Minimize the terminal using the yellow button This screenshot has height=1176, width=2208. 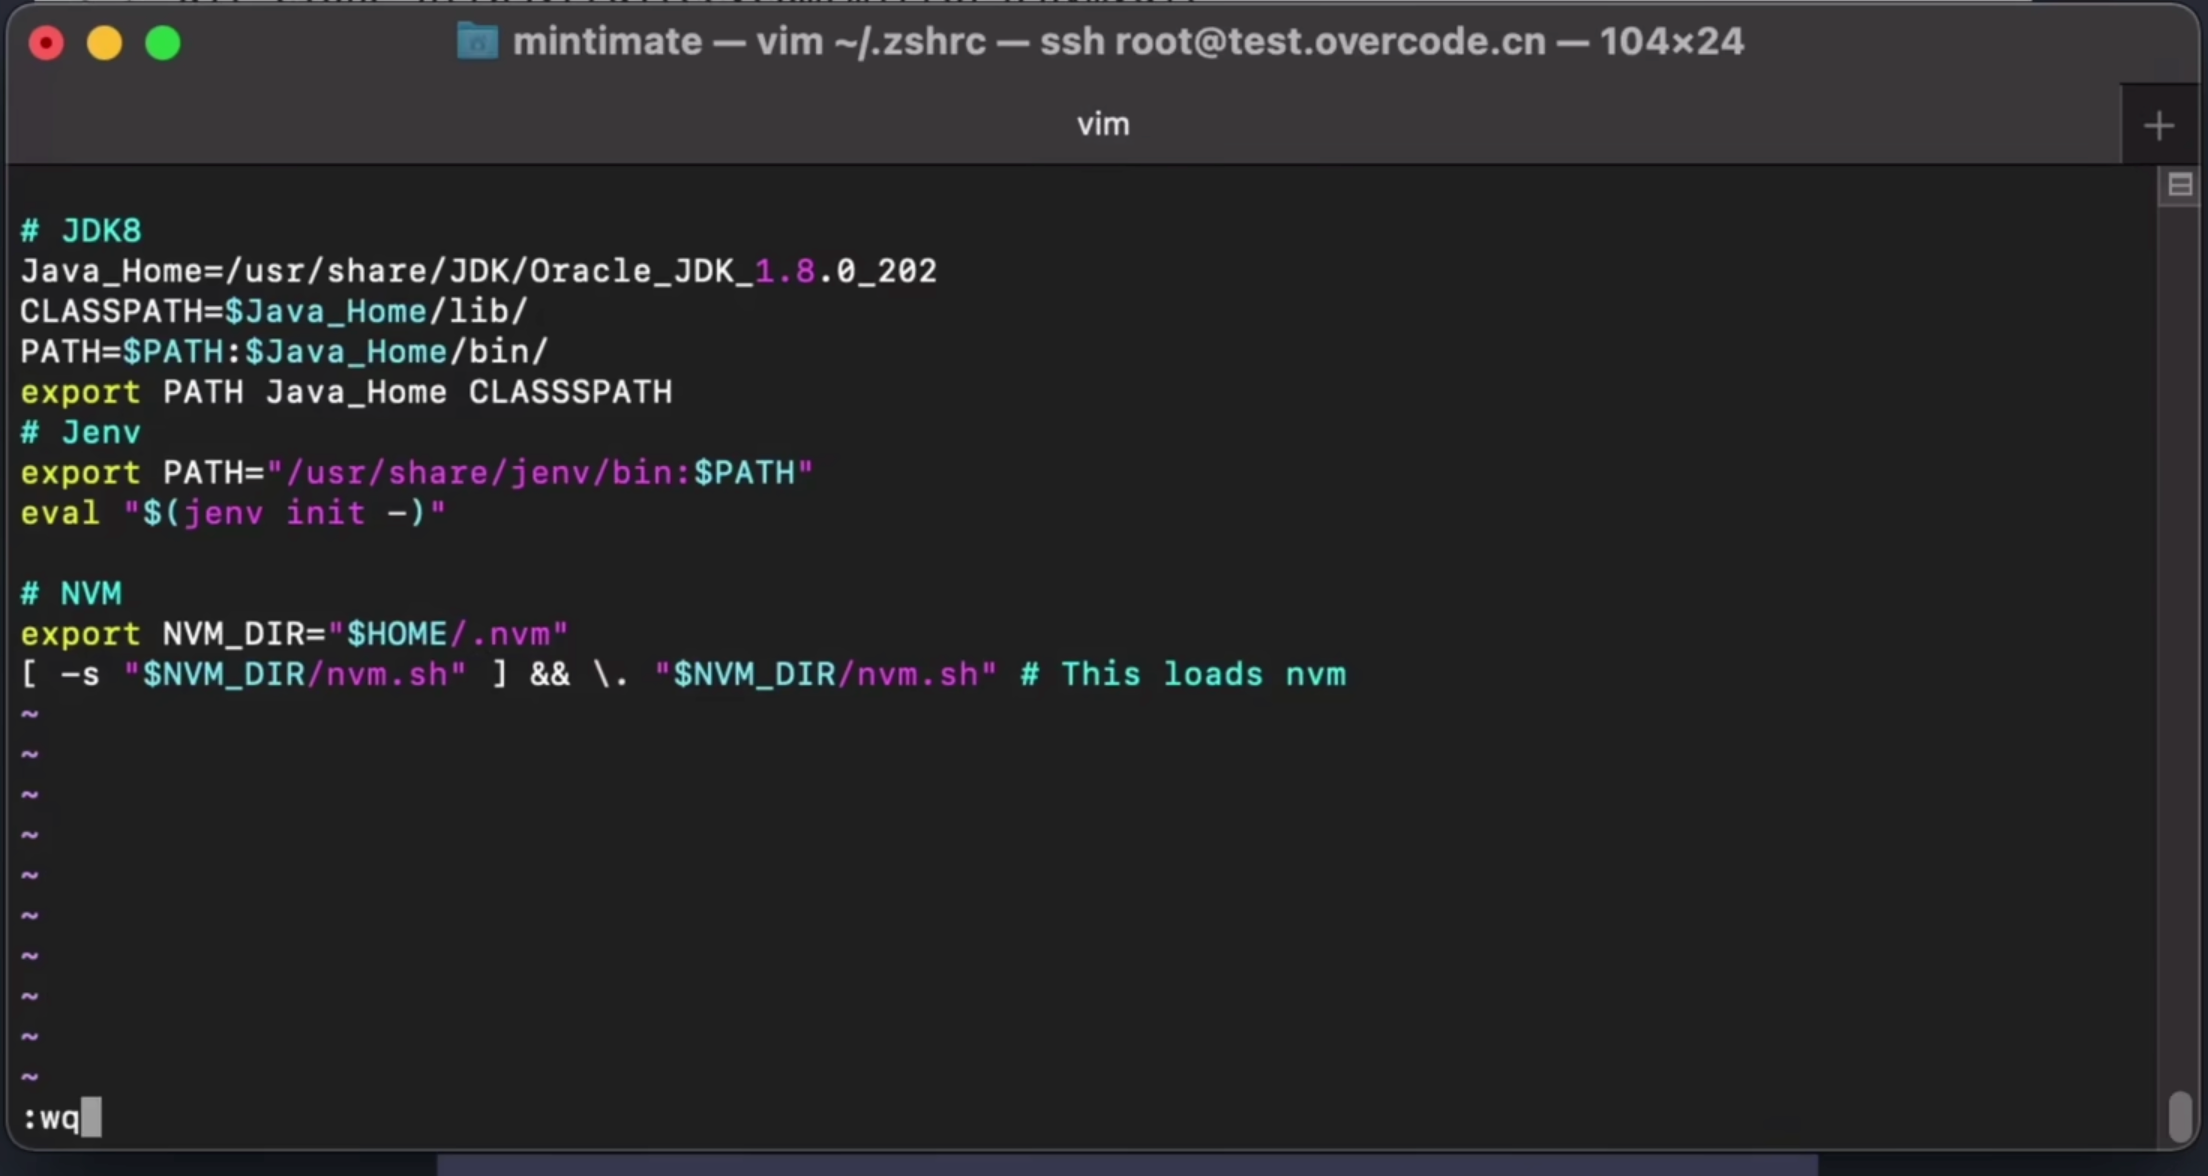[x=104, y=43]
